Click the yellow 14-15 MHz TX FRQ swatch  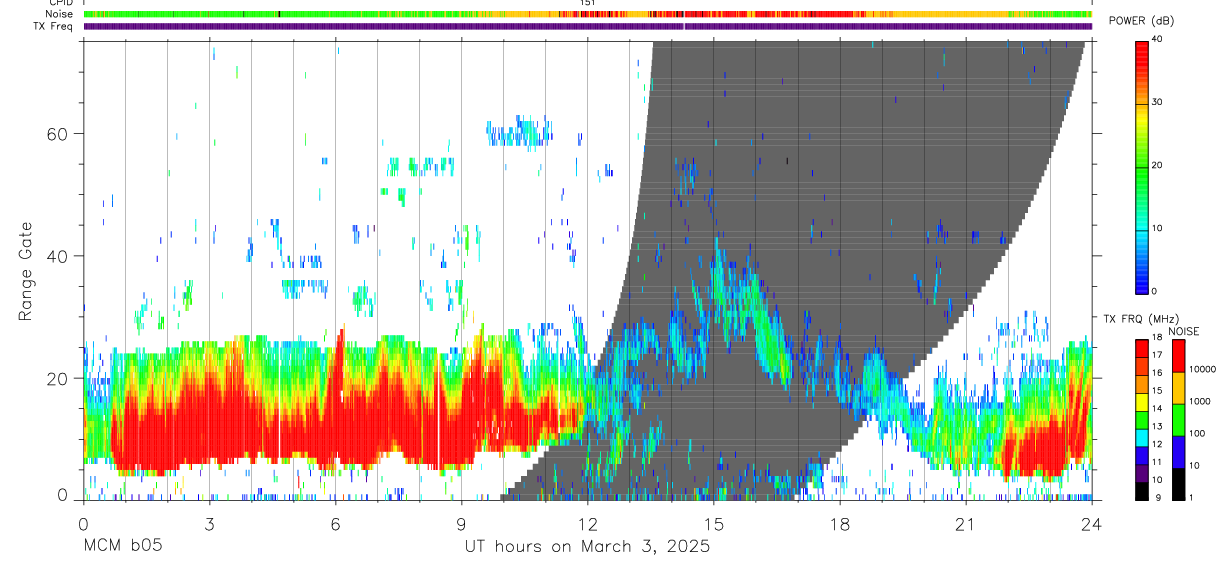[x=1142, y=401]
